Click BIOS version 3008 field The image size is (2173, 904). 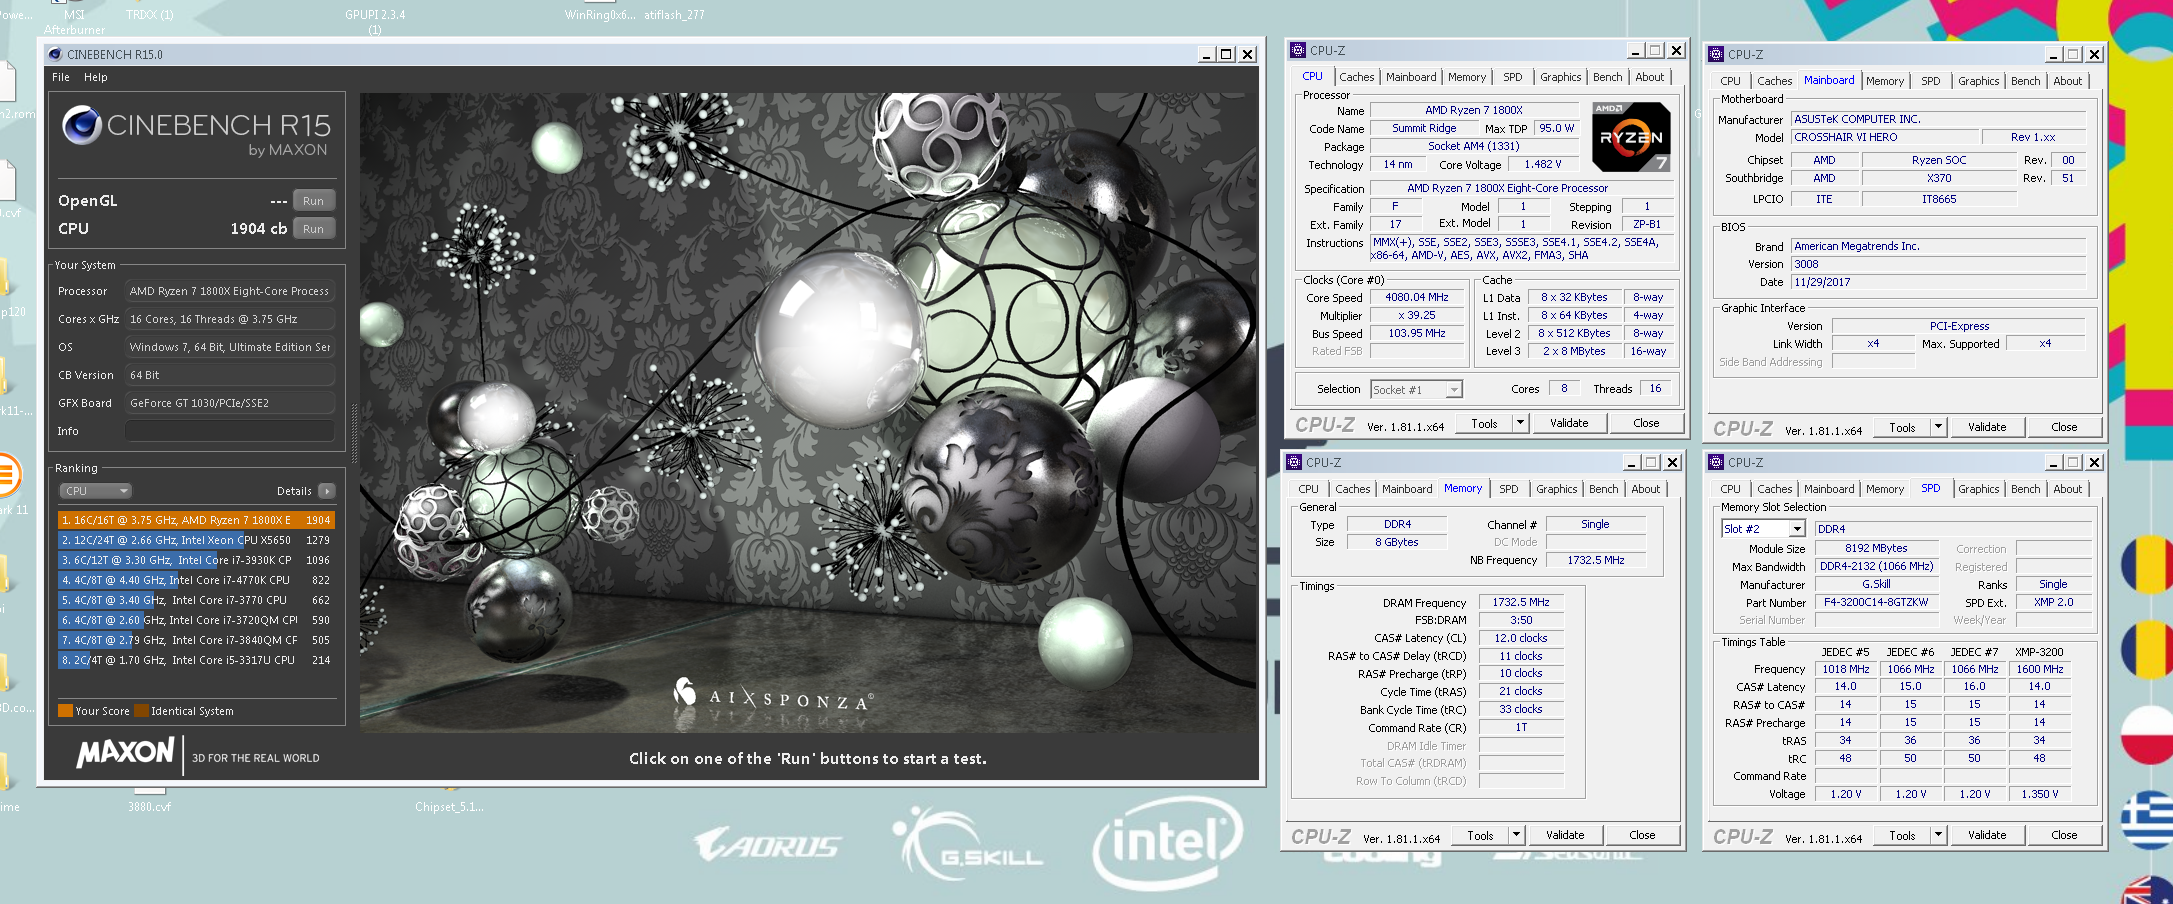[1938, 264]
